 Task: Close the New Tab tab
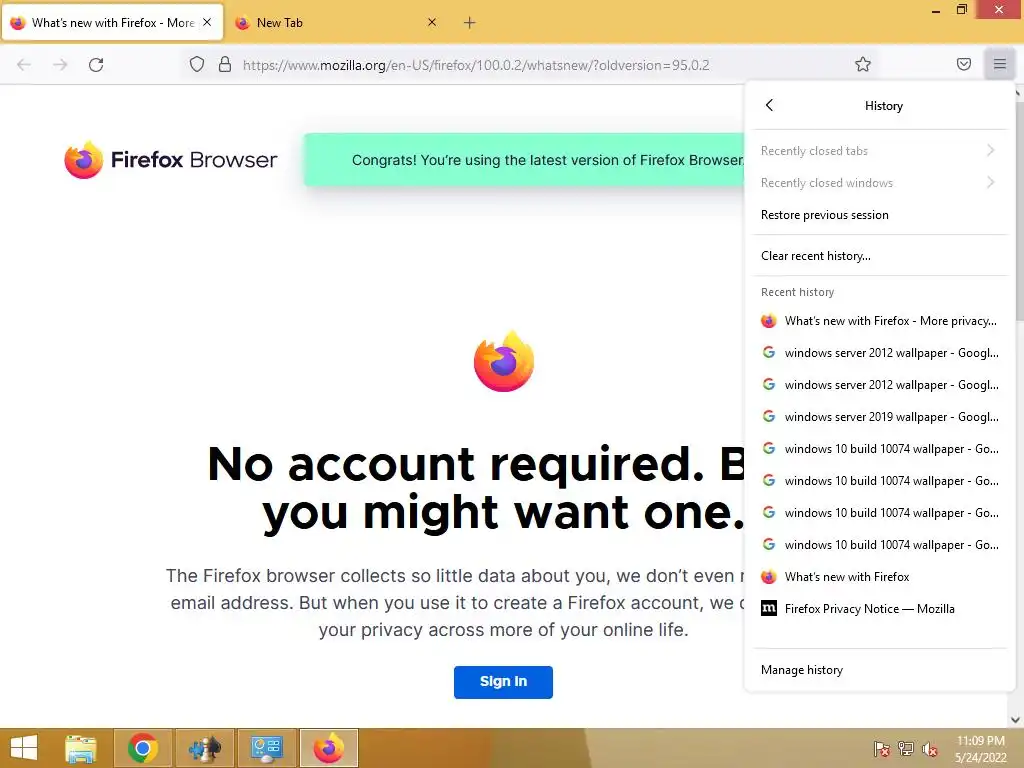tap(432, 22)
